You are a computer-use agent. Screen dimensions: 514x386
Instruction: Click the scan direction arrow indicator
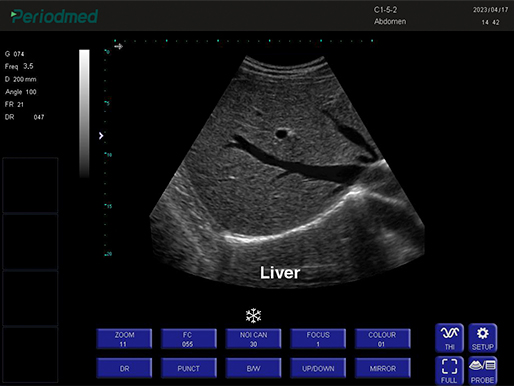tap(118, 46)
